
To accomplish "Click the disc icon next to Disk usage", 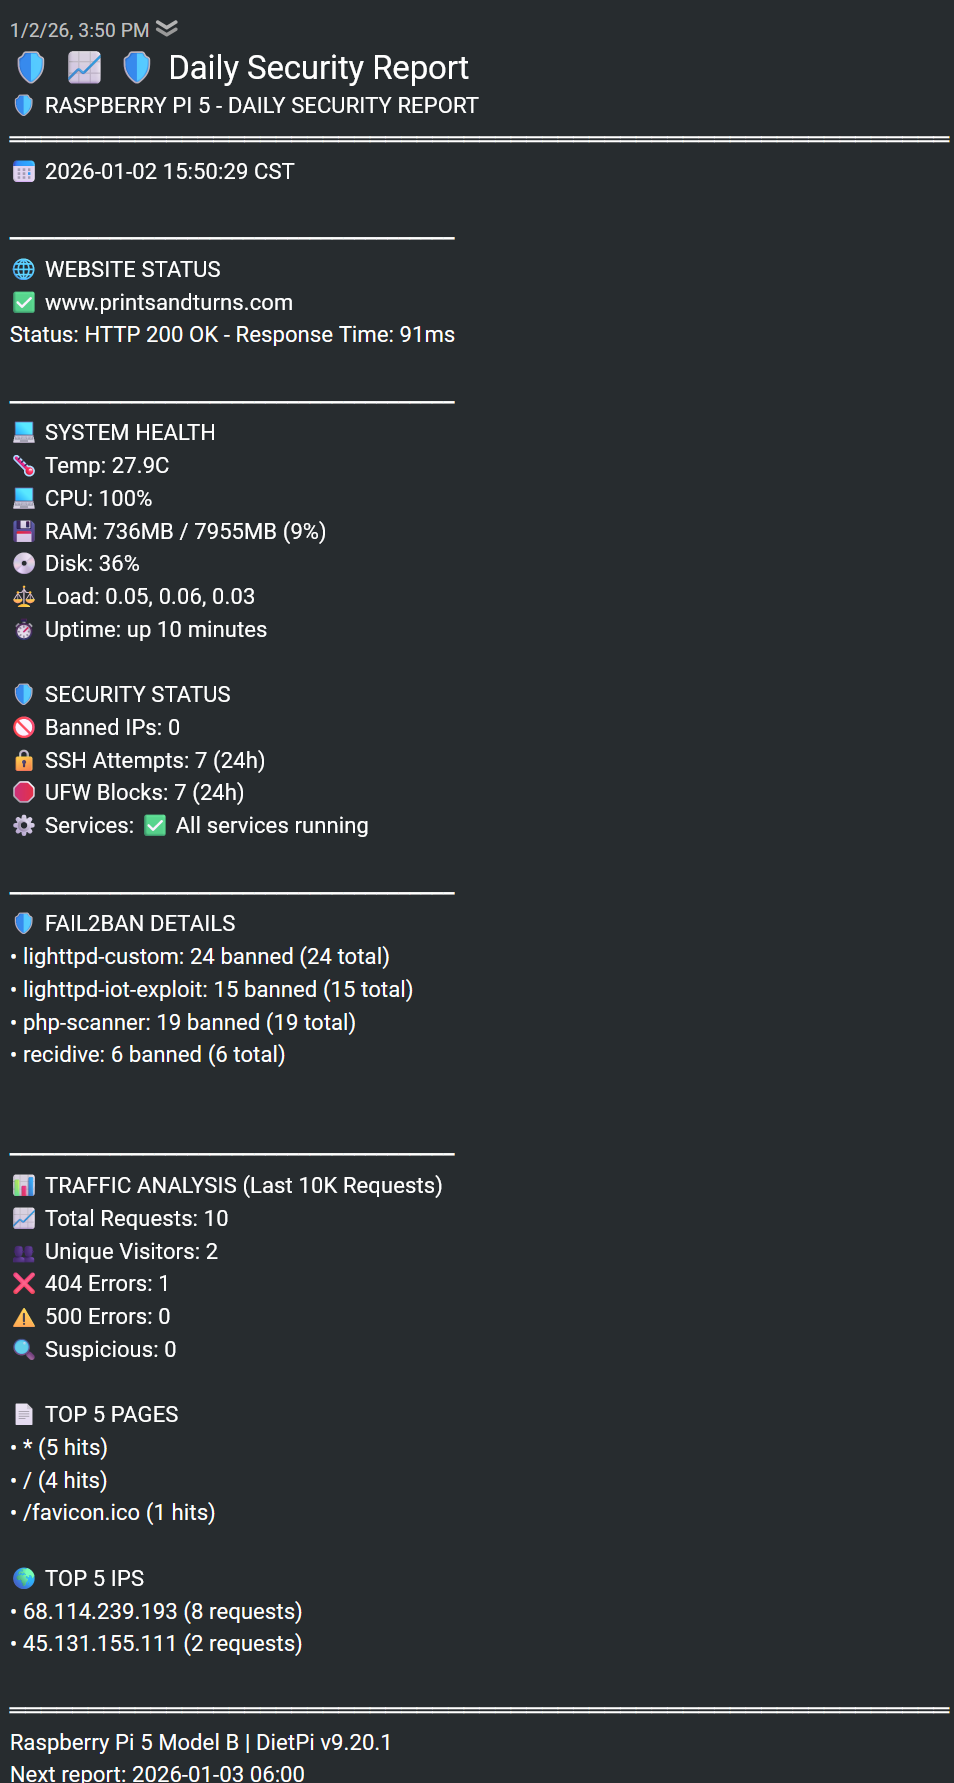I will tap(24, 563).
